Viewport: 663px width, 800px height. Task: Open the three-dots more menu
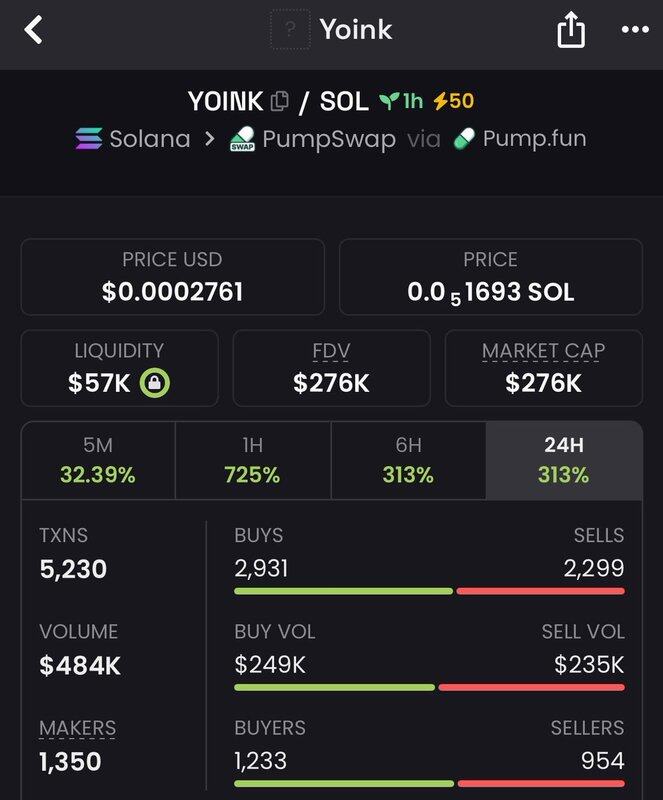[x=635, y=31]
